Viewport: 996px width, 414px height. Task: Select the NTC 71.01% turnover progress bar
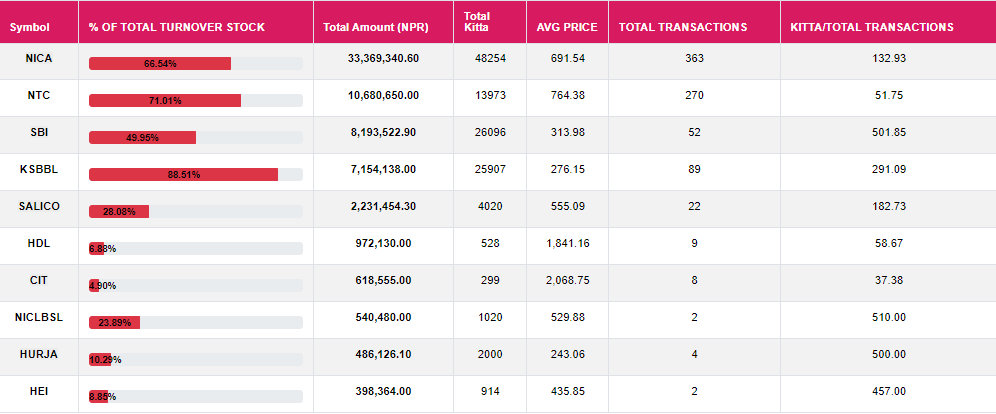pyautogui.click(x=196, y=100)
